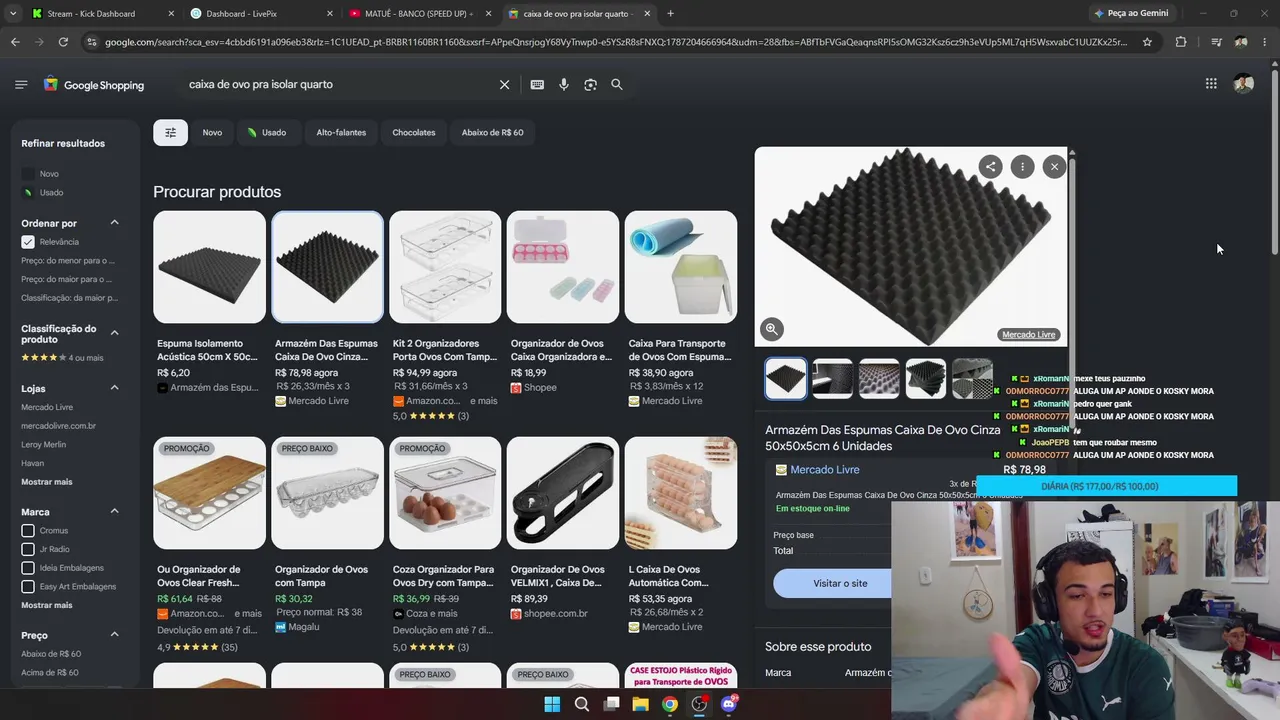Image resolution: width=1280 pixels, height=720 pixels.
Task: Select the third thumbnail showing foam closeup
Action: coord(879,379)
